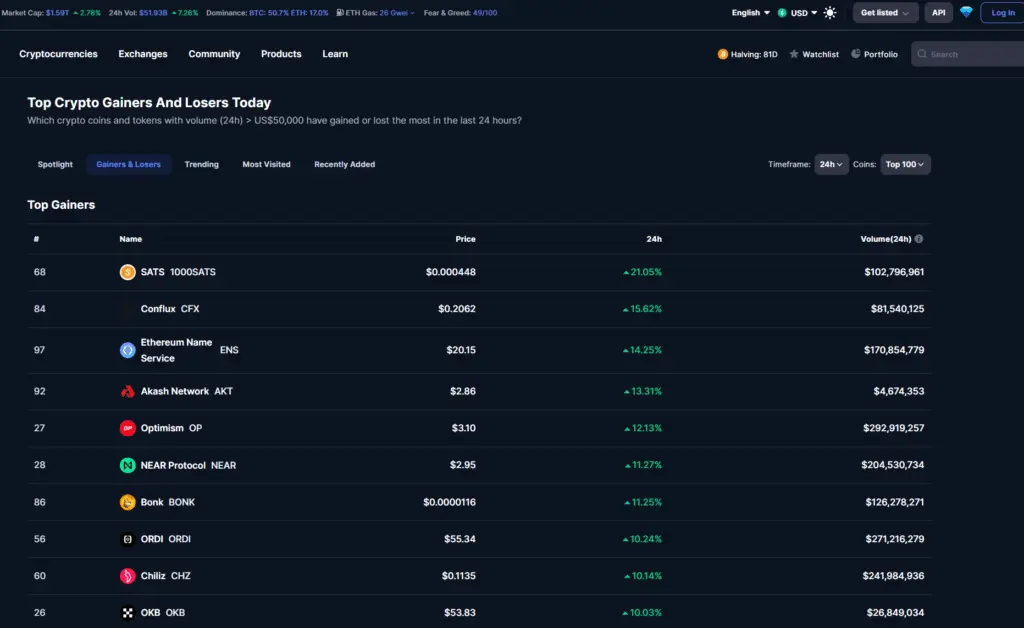Click the Optimism volume $292,919,257
This screenshot has height=628, width=1024.
pyautogui.click(x=893, y=428)
